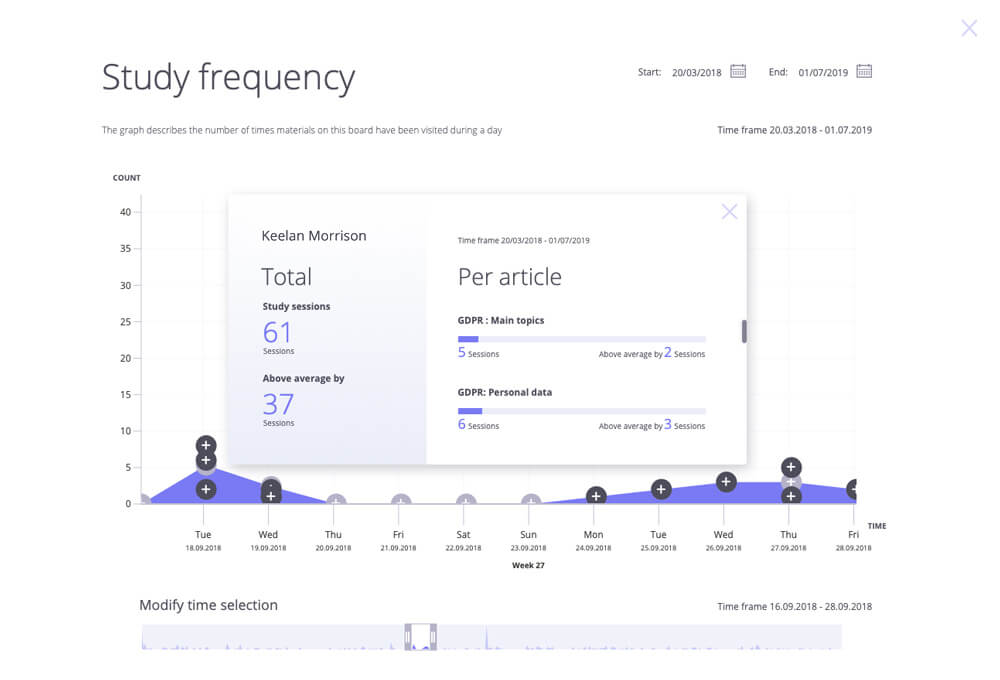The width and height of the screenshot is (1000, 680).
Task: Click the faded plus marker on Fri 21.09.2018
Action: point(401,499)
